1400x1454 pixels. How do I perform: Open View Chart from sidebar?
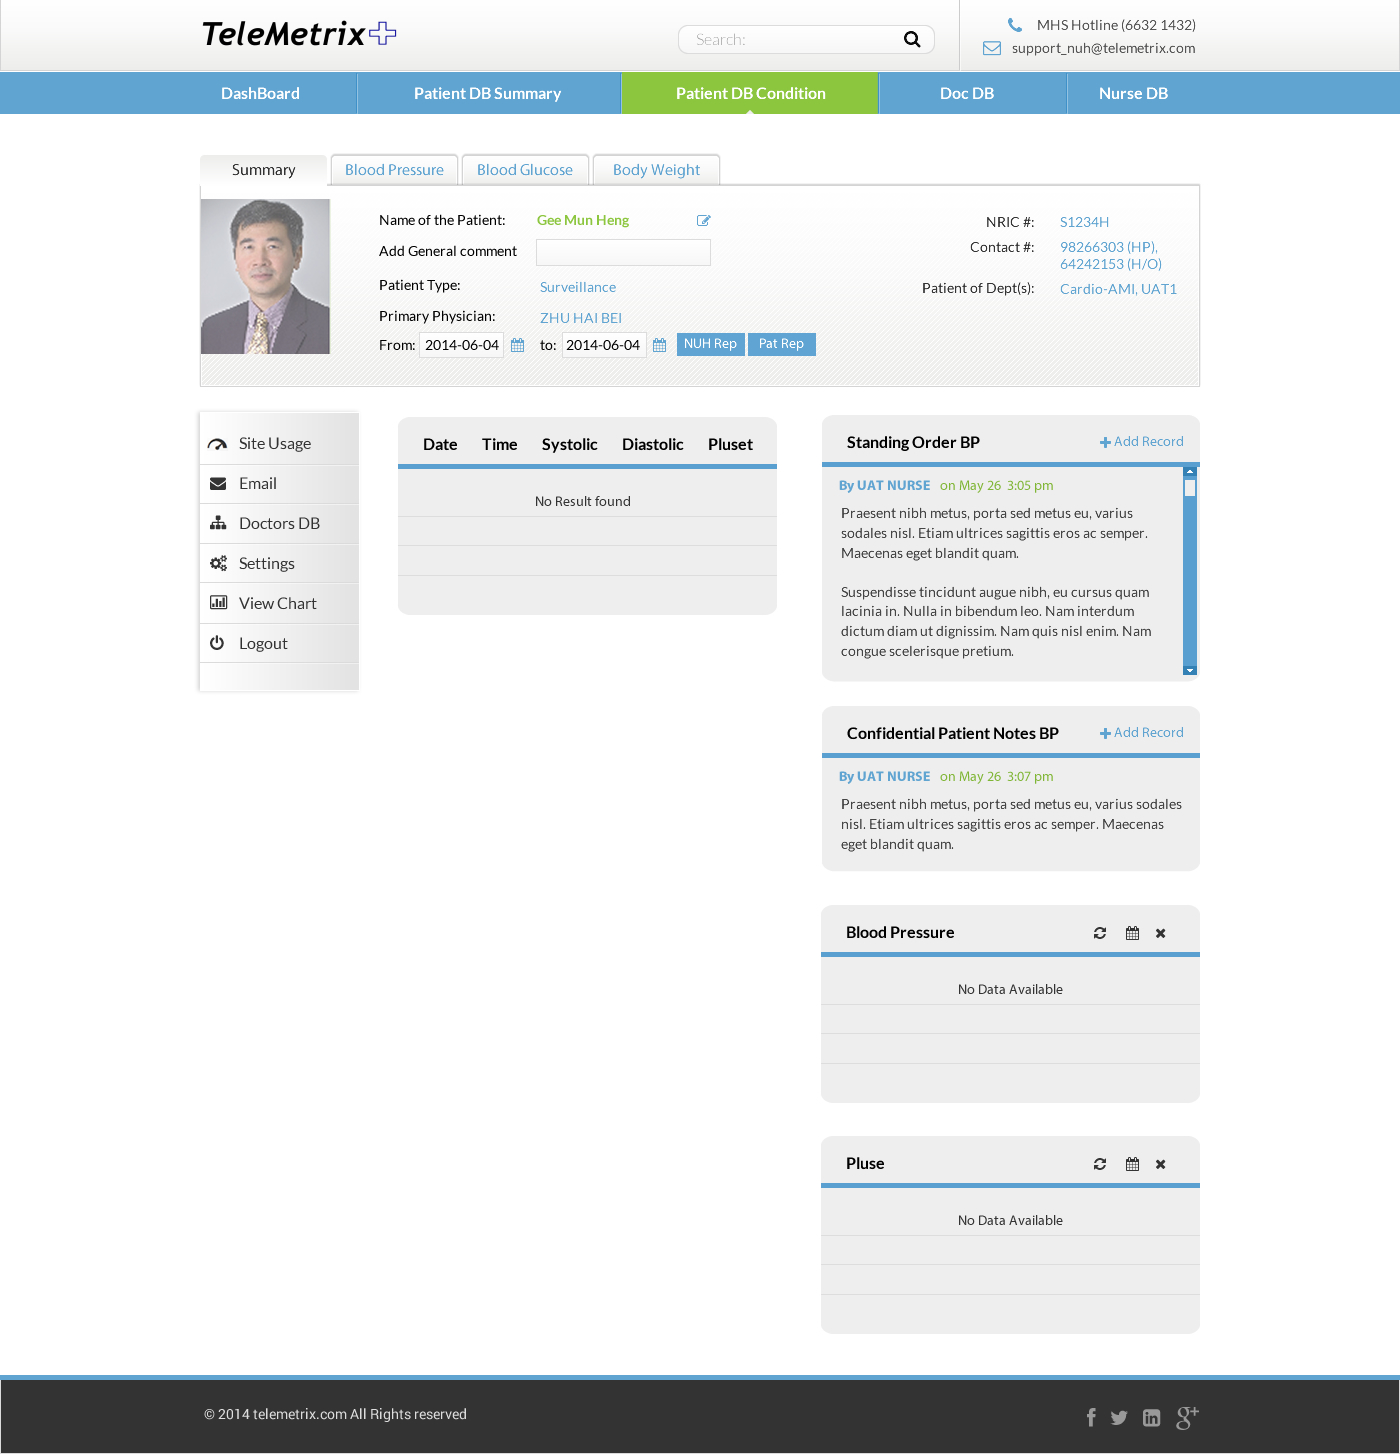point(277,603)
